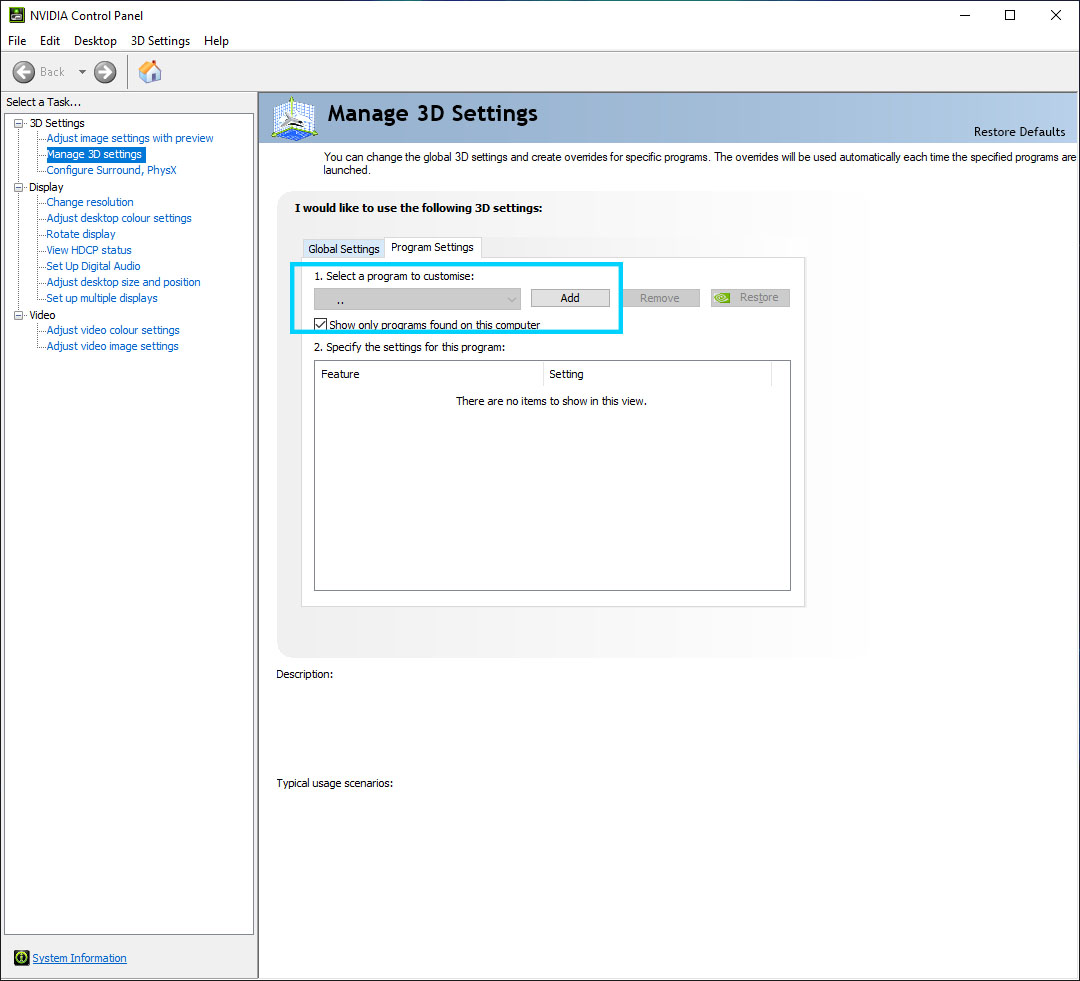Open Adjust desktop size and position
The image size is (1080, 981).
point(123,282)
